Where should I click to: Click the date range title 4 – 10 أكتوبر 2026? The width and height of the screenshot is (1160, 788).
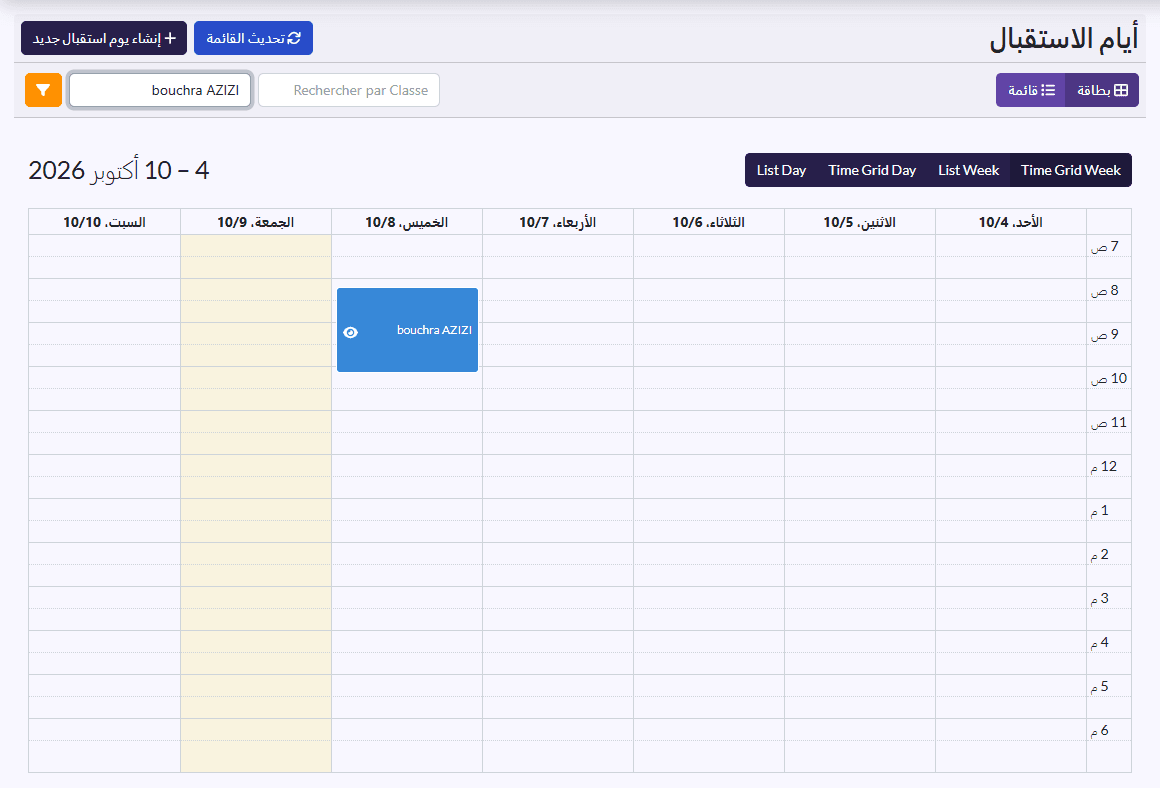(119, 170)
